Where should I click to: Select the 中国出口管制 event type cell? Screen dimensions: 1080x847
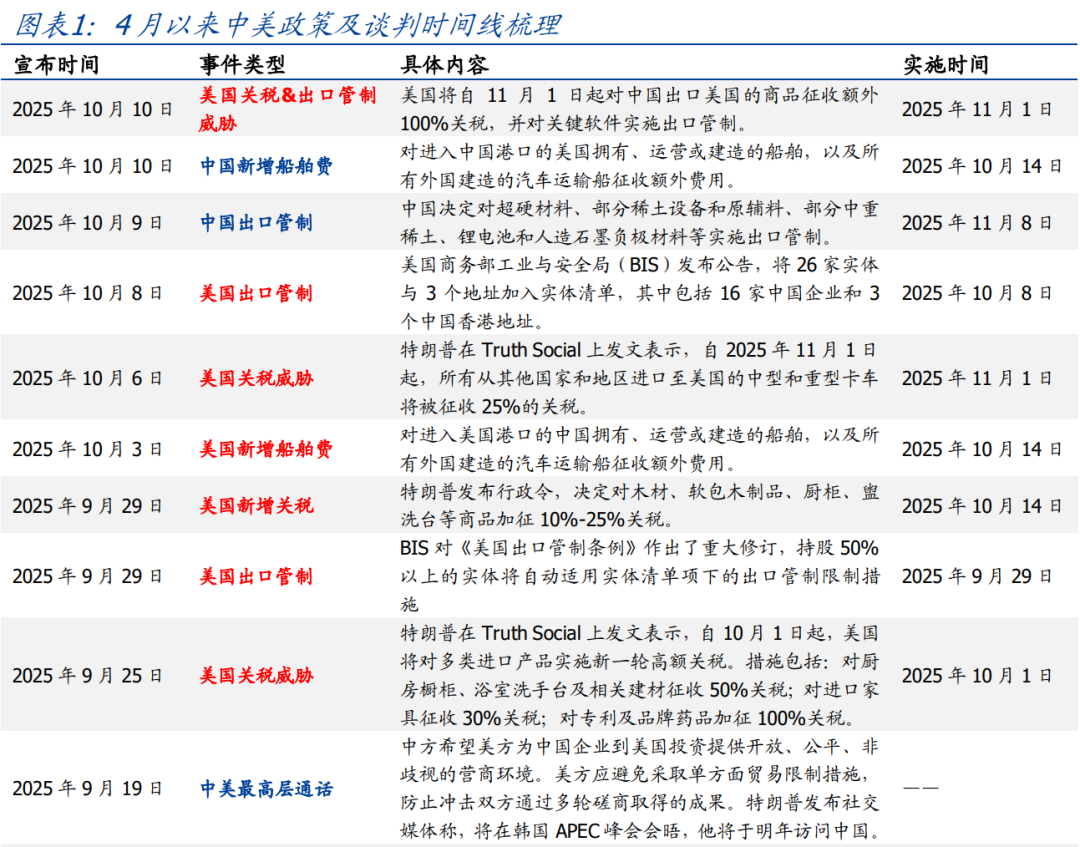256,222
